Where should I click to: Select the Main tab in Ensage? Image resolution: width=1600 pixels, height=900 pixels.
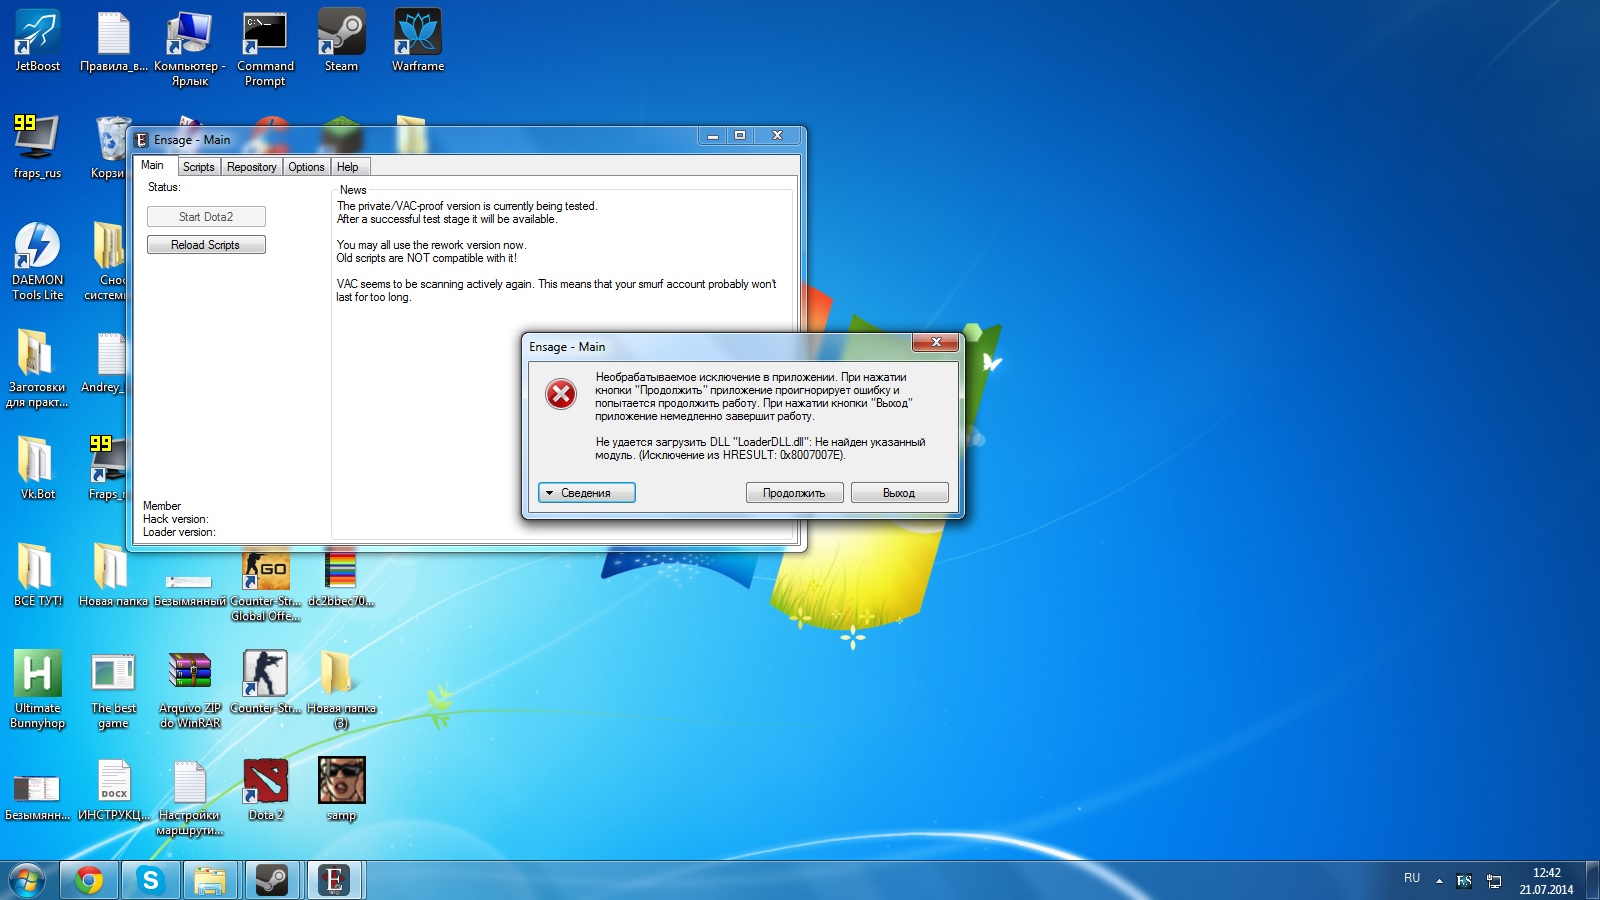click(153, 165)
